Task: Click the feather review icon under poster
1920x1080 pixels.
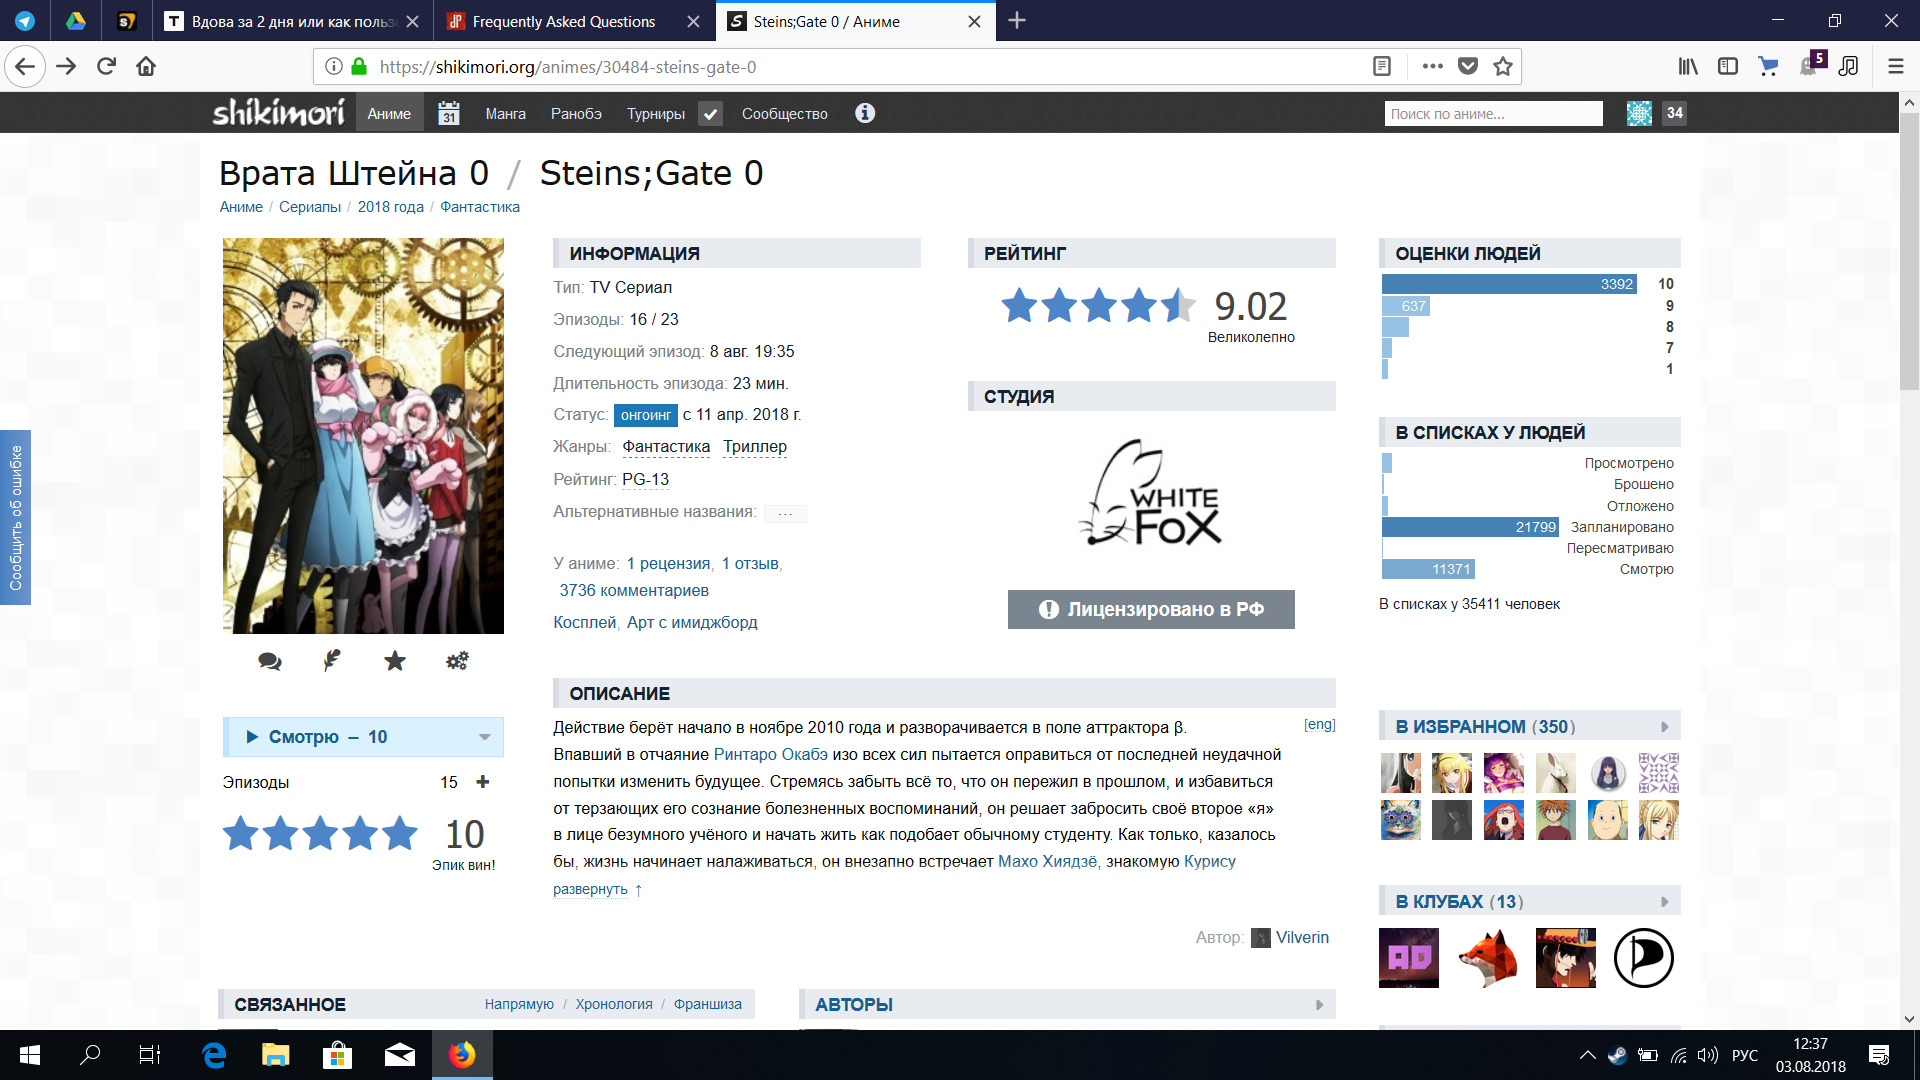Action: (332, 660)
